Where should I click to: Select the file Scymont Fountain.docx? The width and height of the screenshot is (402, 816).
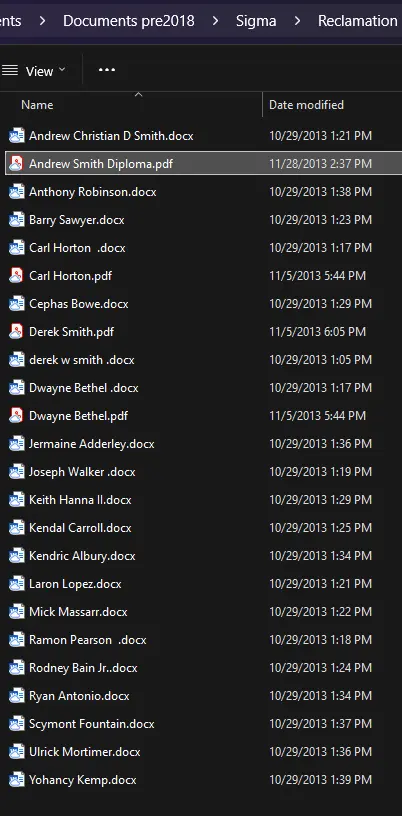point(201,724)
